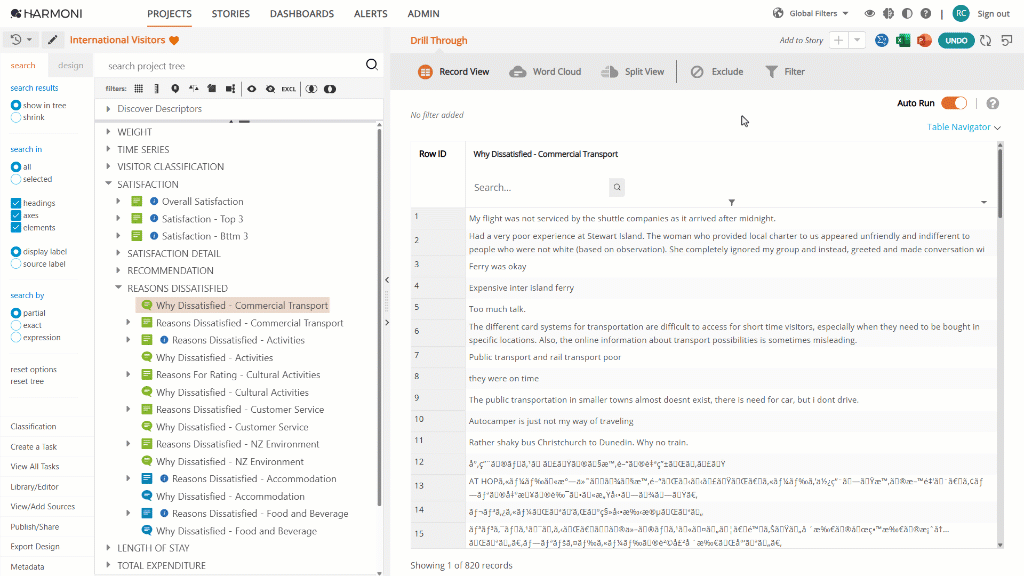Click the UNDO button
The width and height of the screenshot is (1024, 576).
tap(956, 40)
